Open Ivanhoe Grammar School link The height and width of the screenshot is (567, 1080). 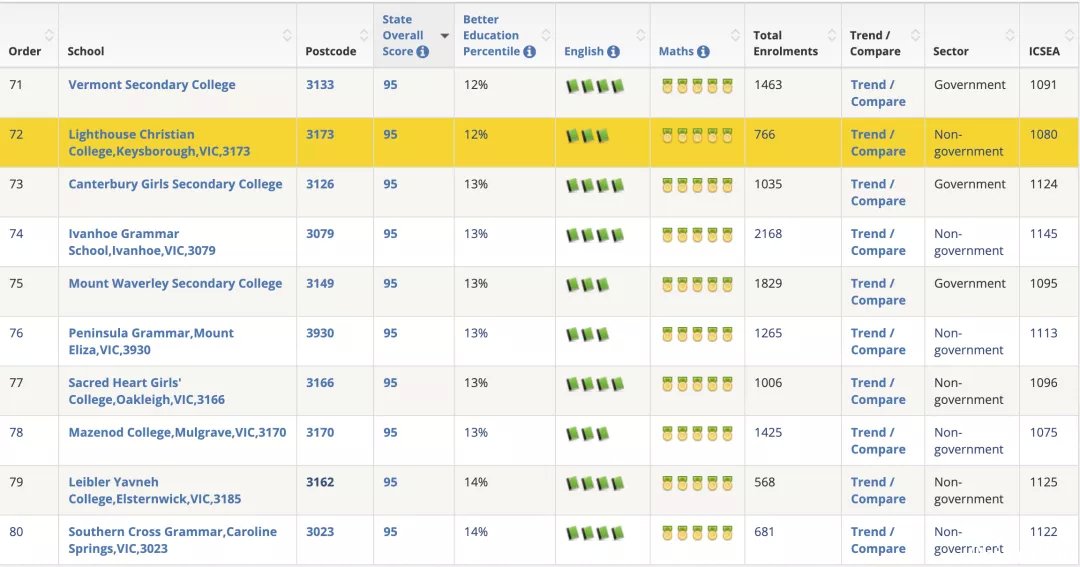click(x=142, y=242)
